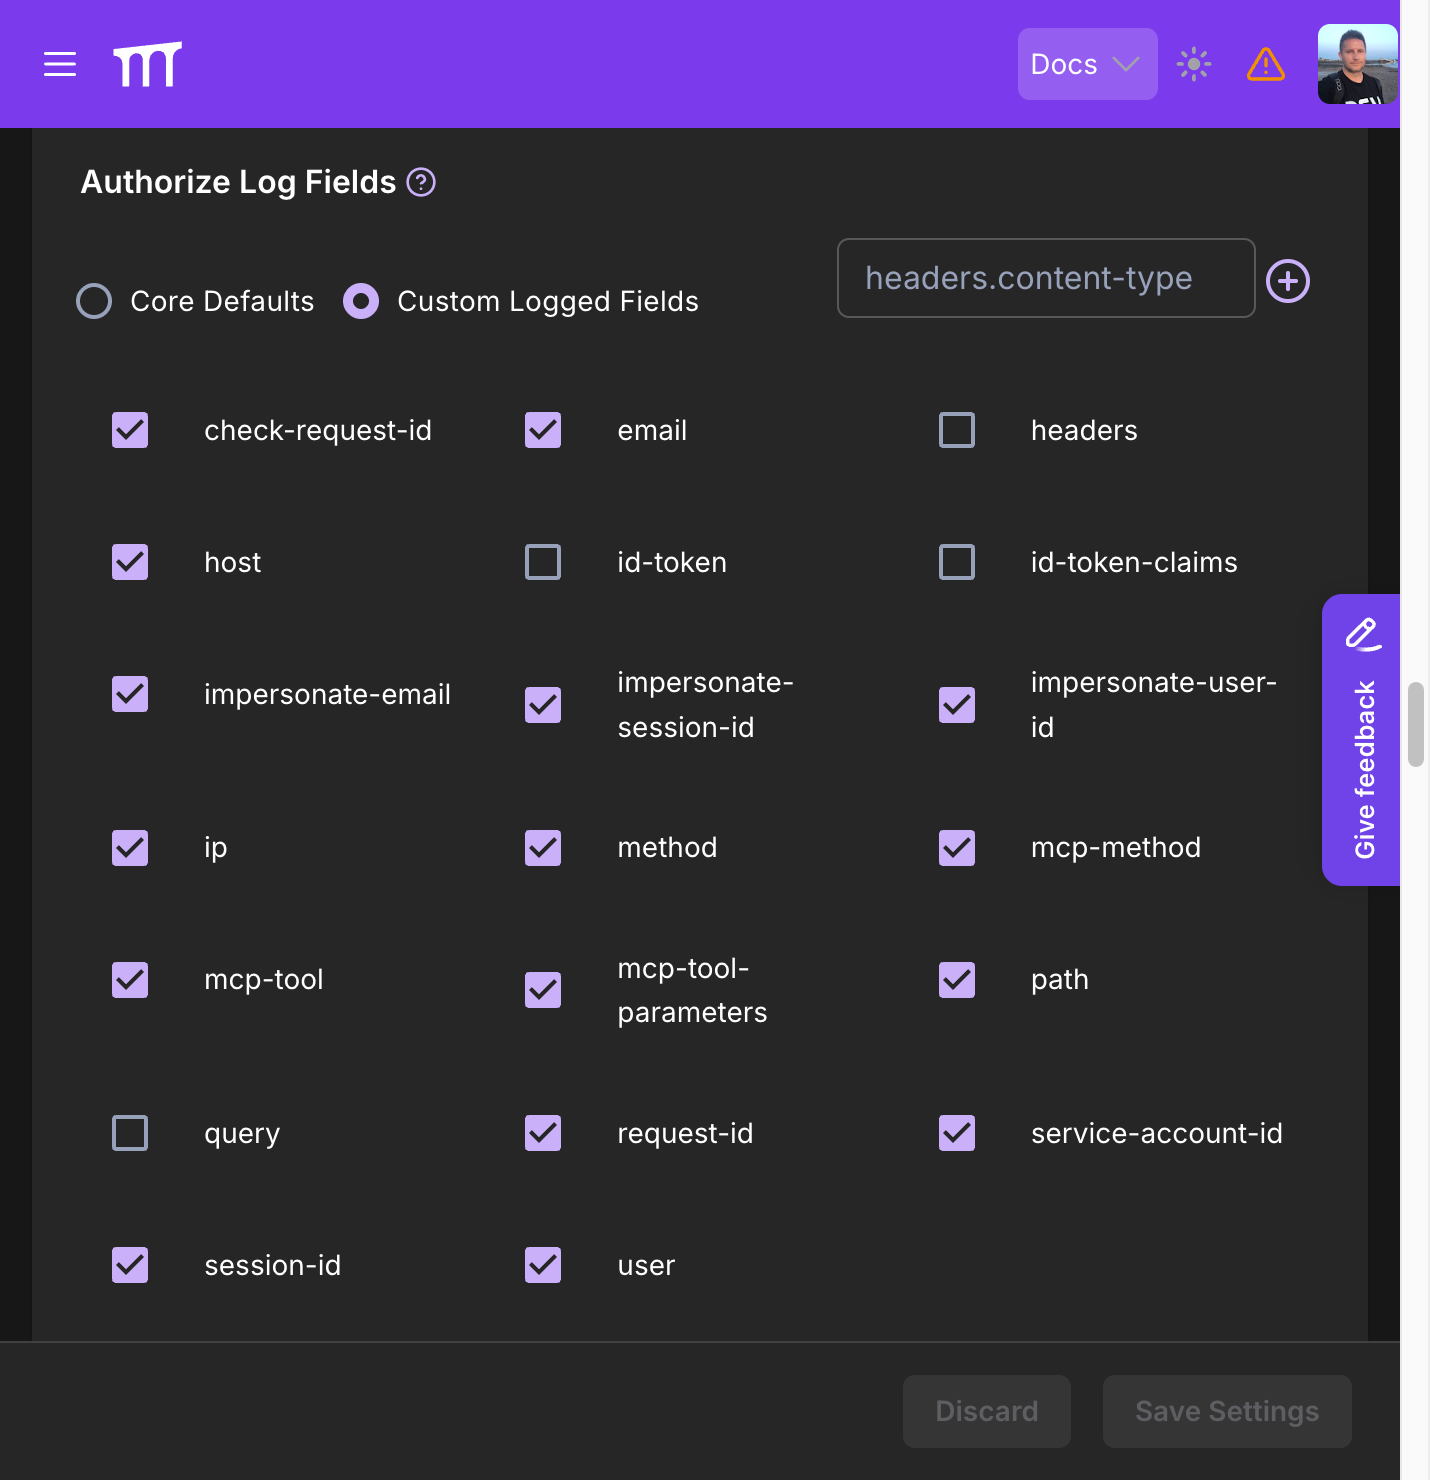Screen dimensions: 1430x1480
Task: Open the user profile avatar
Action: (x=1358, y=64)
